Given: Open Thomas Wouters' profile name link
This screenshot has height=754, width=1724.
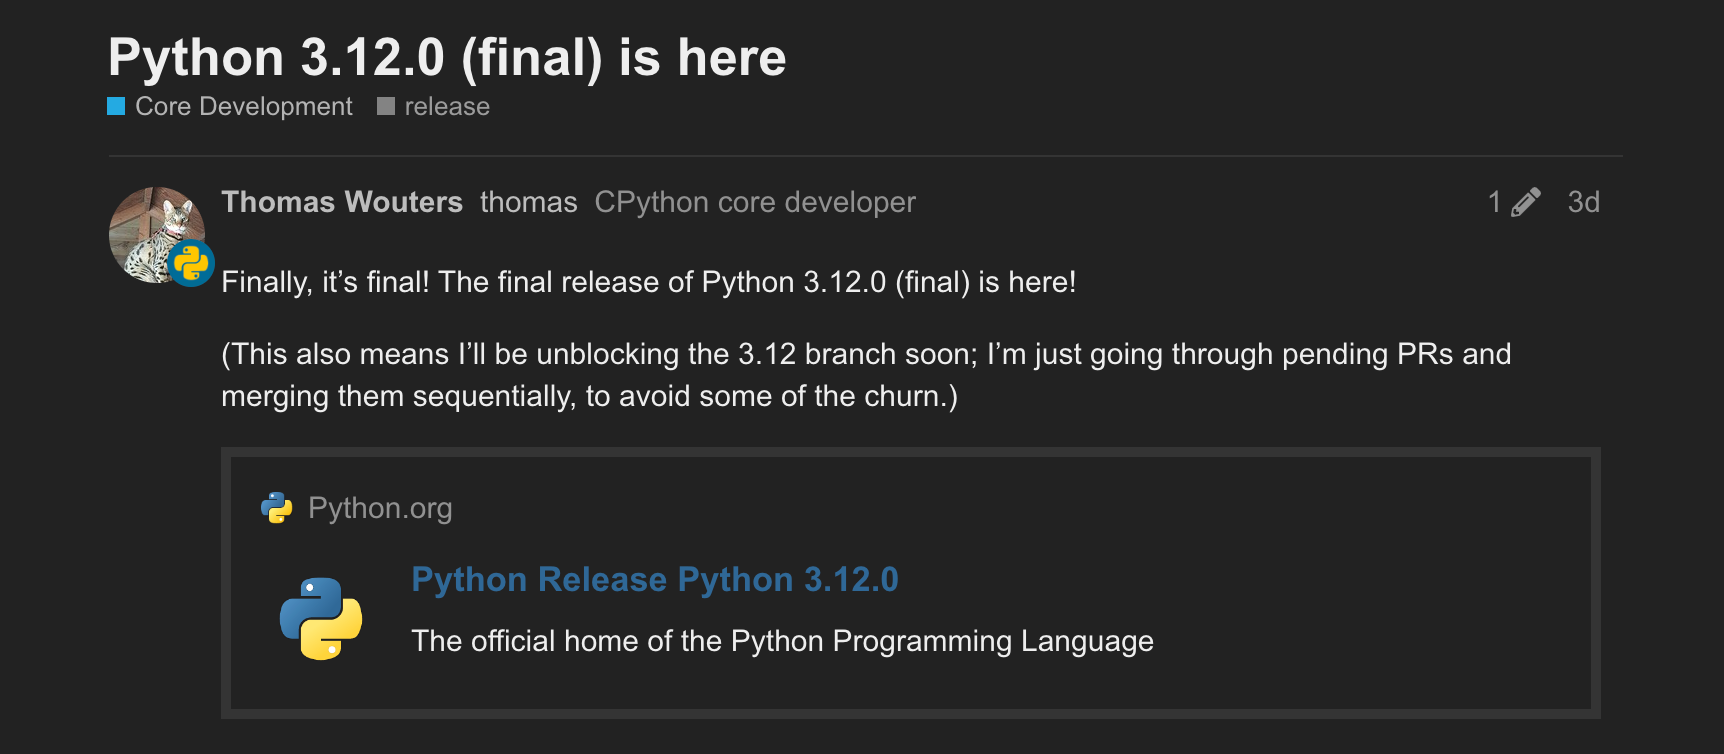Looking at the screenshot, I should click(x=342, y=202).
